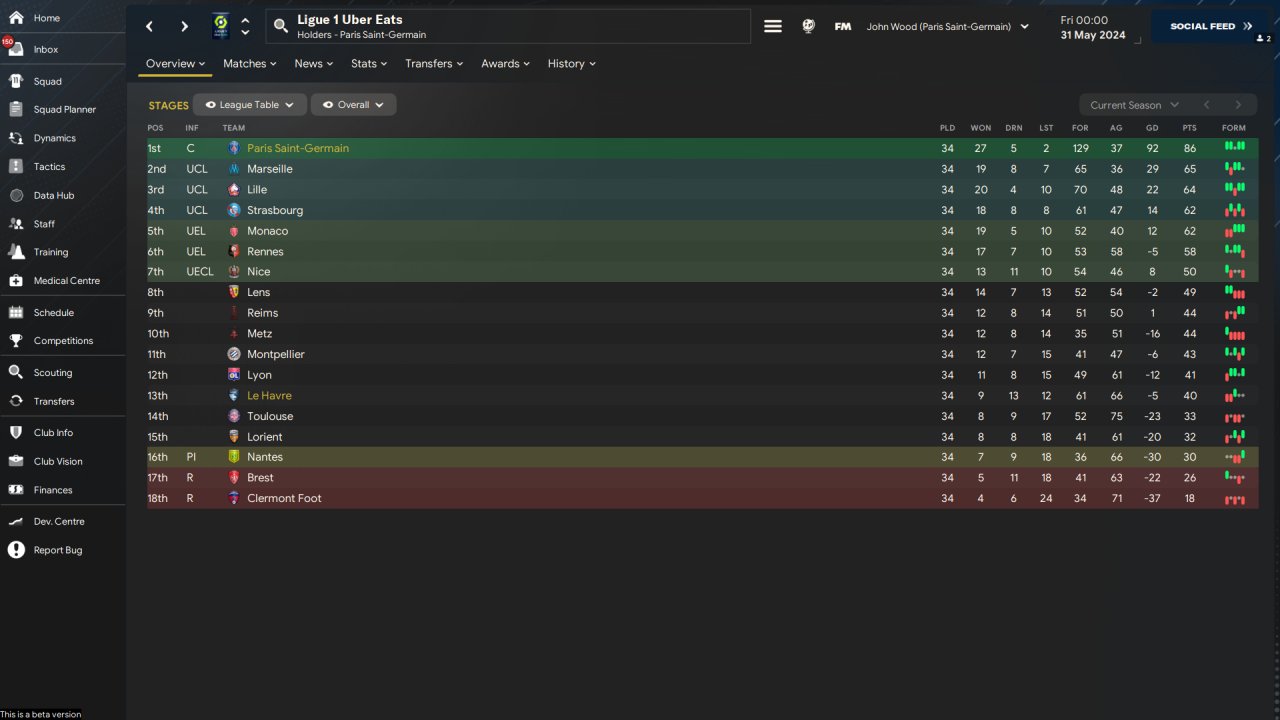Open the Finances sidebar icon
The width and height of the screenshot is (1280, 720).
click(16, 490)
